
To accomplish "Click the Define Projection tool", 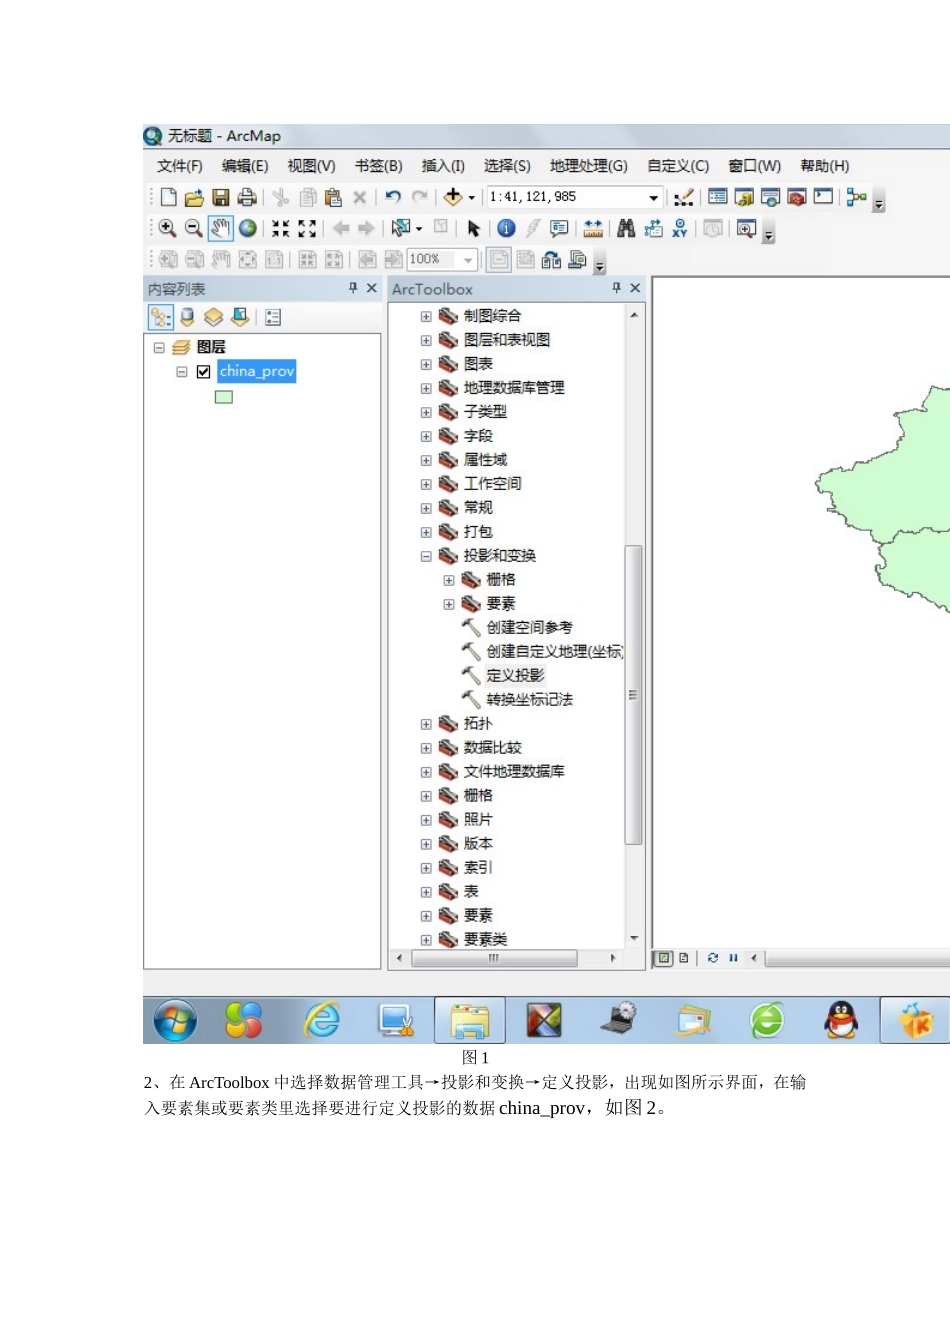I will (515, 675).
